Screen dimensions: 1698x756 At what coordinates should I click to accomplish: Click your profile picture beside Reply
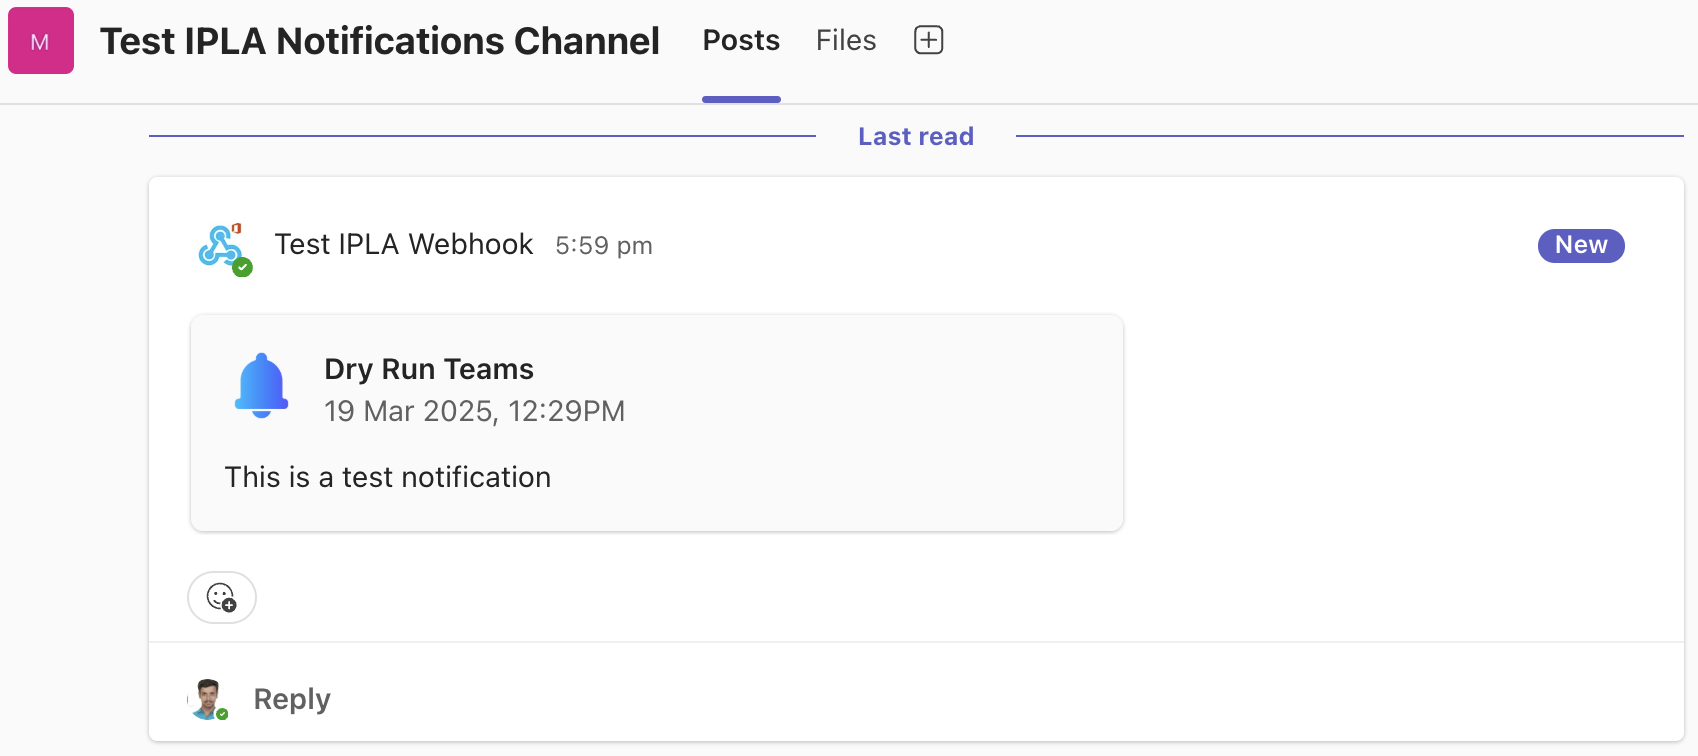tap(207, 699)
